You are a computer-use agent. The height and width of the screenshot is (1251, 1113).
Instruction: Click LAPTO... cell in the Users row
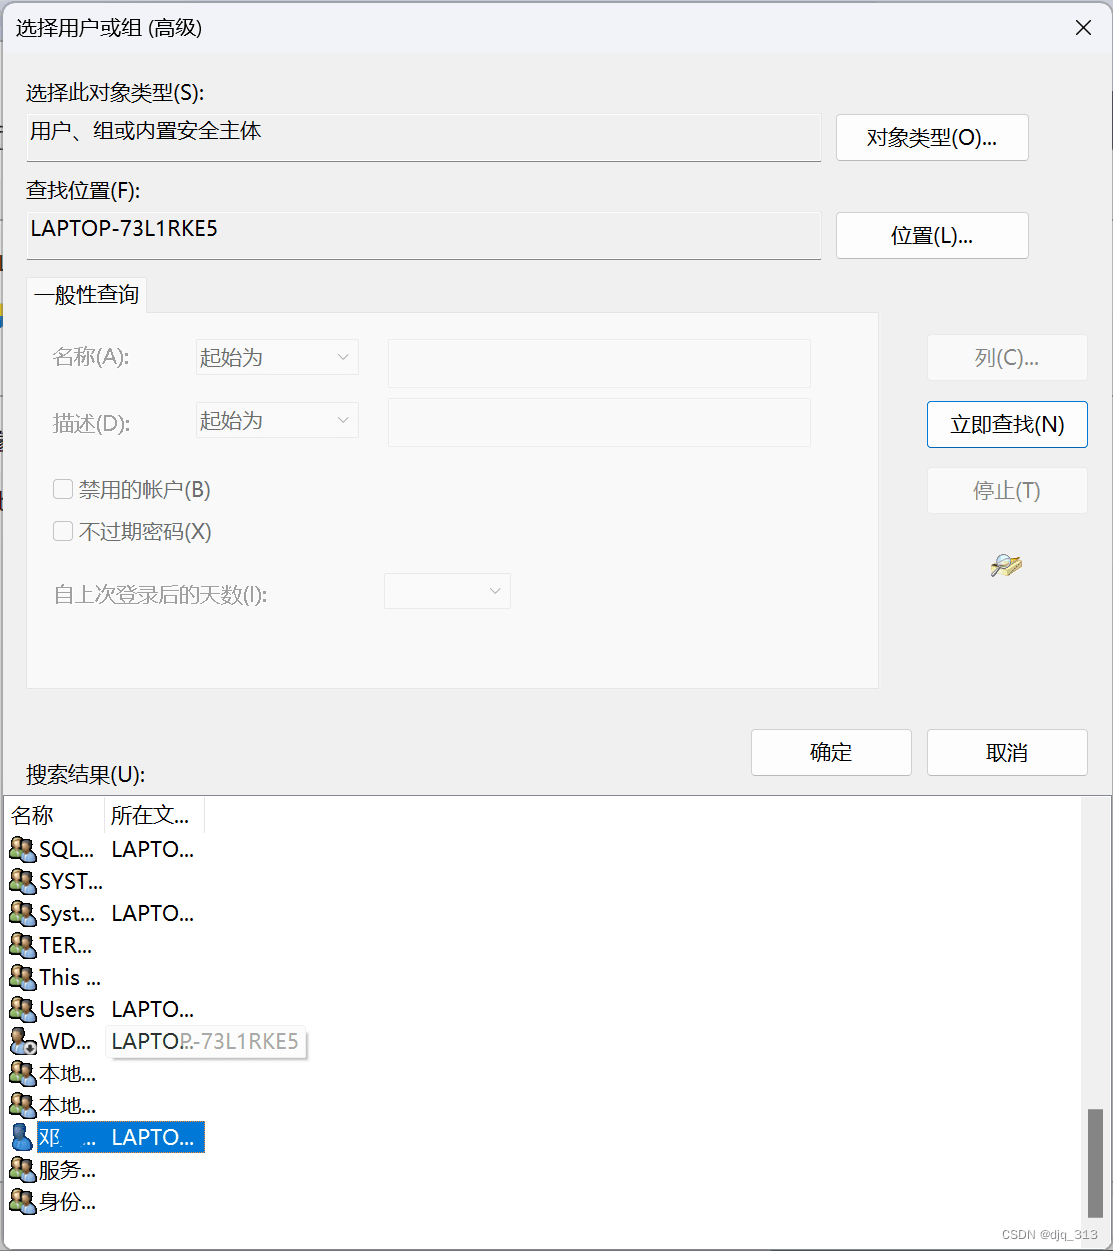(153, 1009)
